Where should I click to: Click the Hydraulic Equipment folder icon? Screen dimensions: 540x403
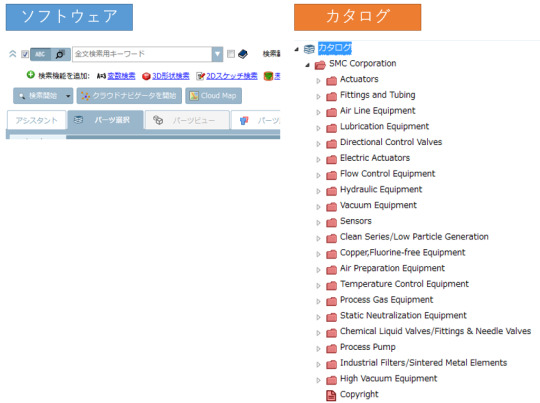point(331,191)
